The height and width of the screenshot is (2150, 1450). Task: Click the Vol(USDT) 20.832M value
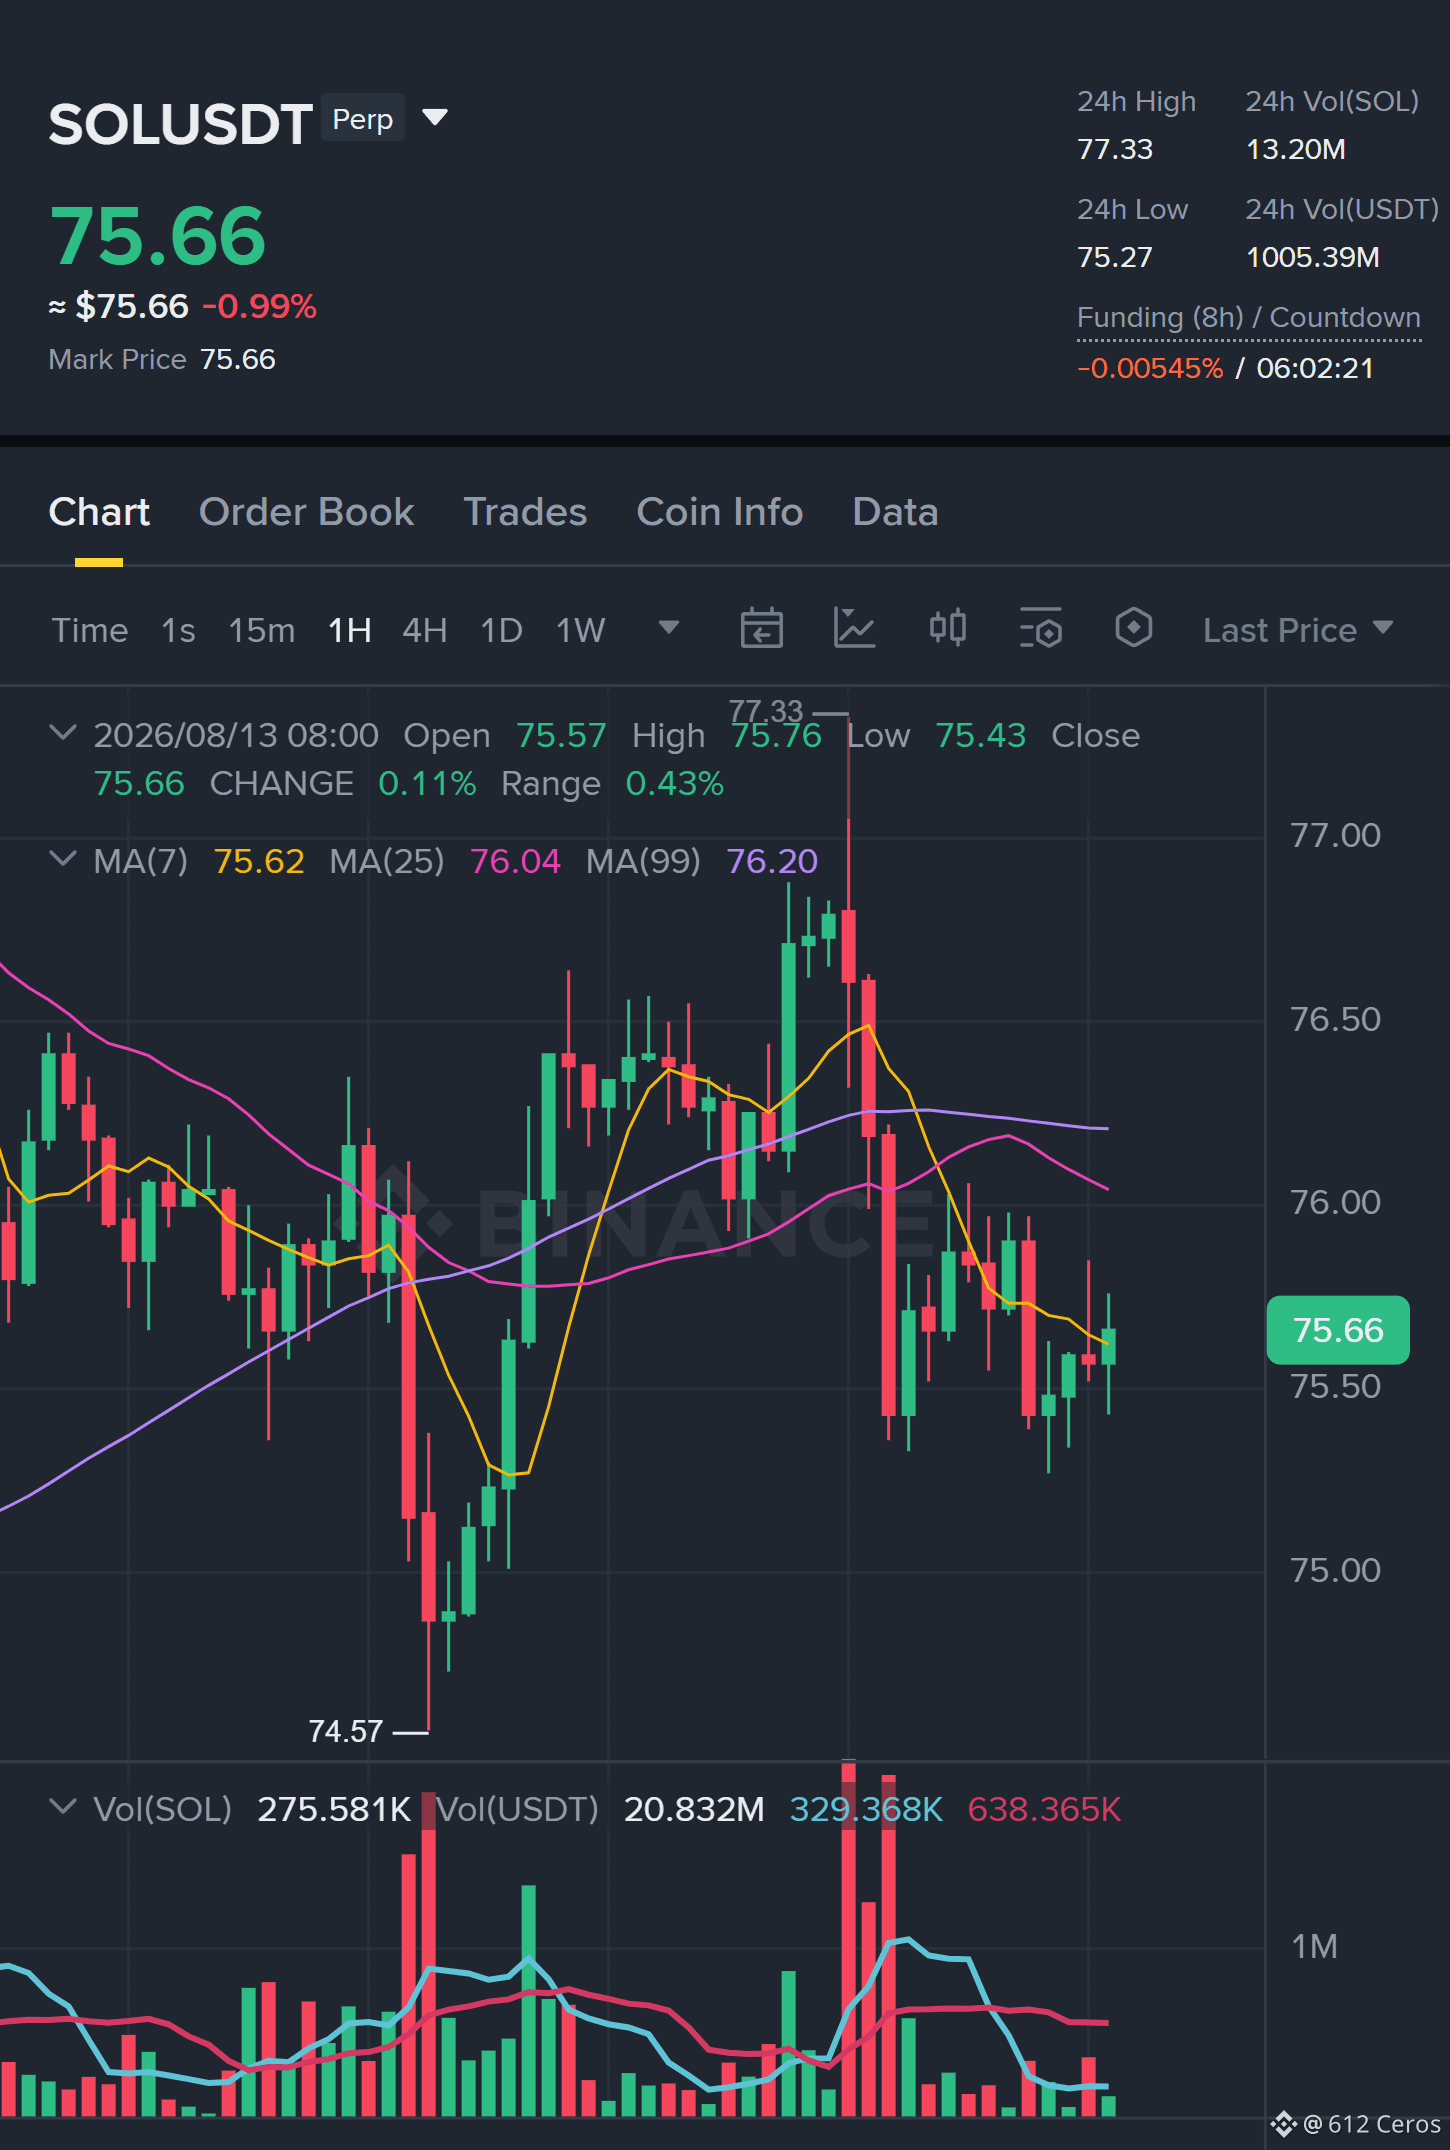point(694,1809)
